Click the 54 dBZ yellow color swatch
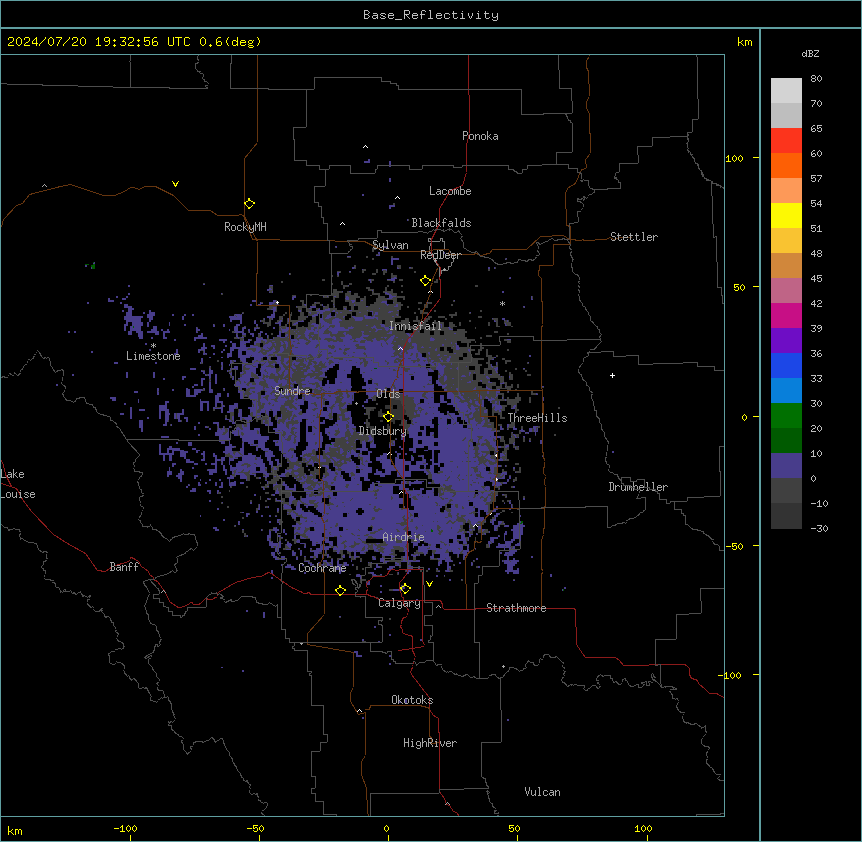Image resolution: width=862 pixels, height=842 pixels. (786, 215)
